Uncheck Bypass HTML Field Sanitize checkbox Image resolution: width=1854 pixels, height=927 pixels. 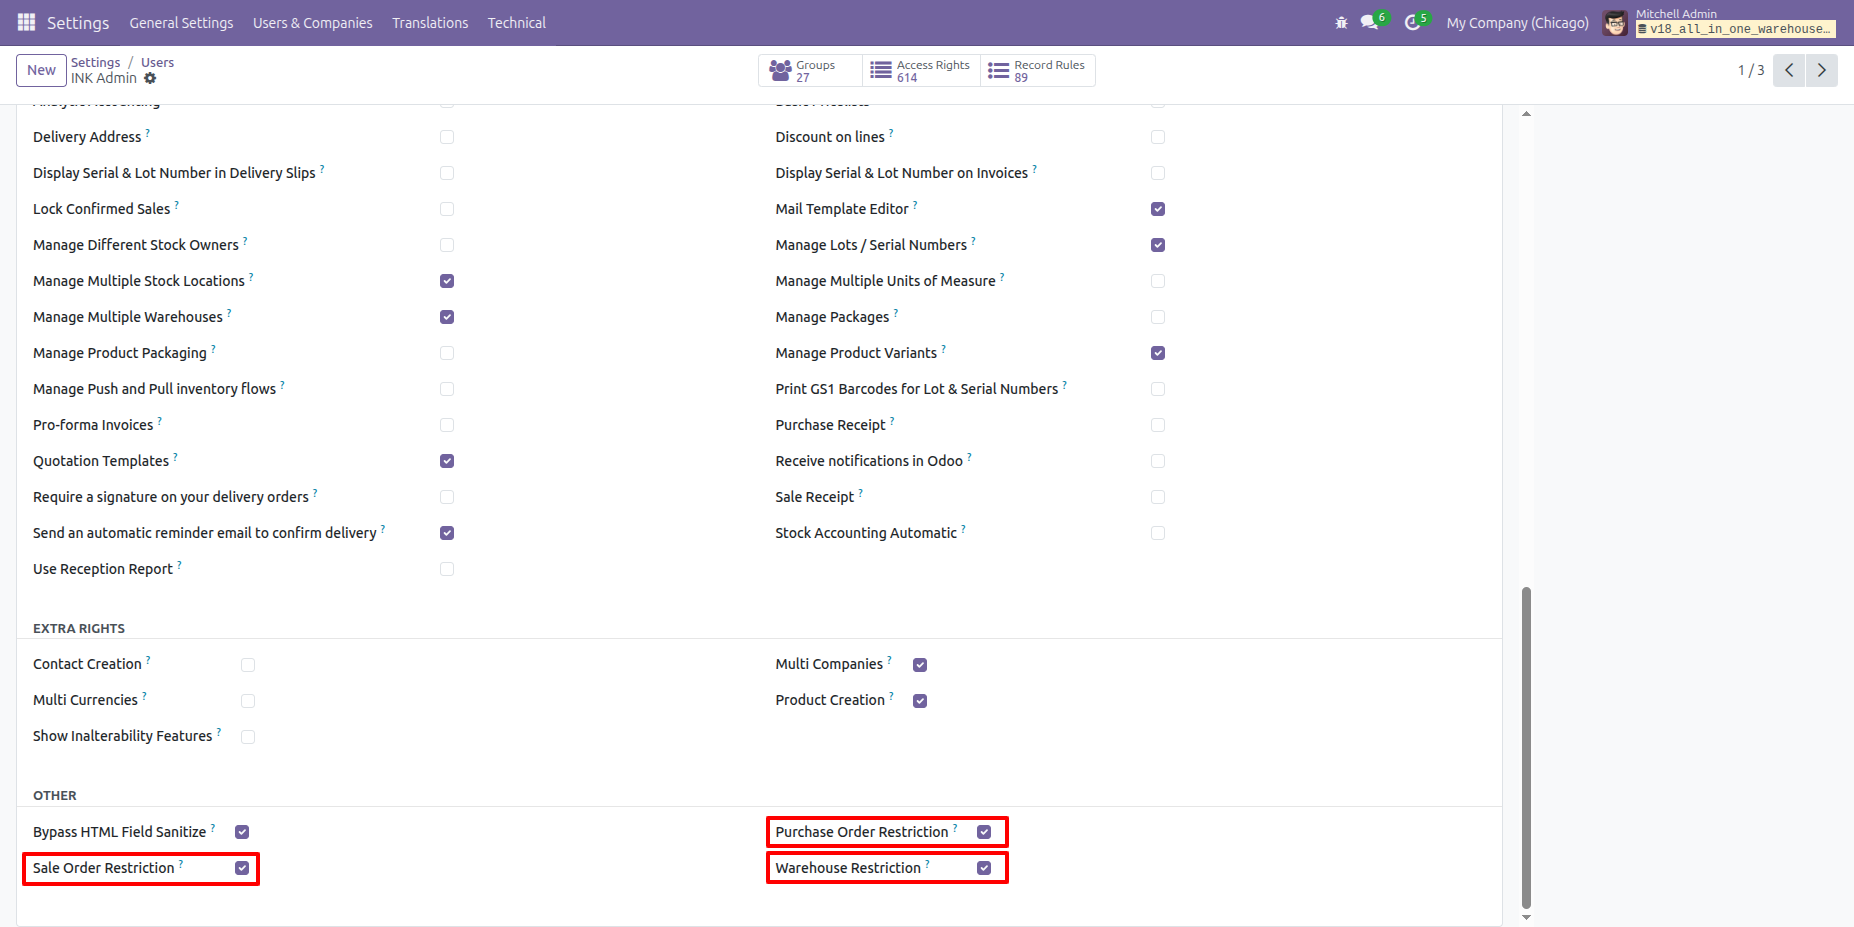tap(242, 832)
